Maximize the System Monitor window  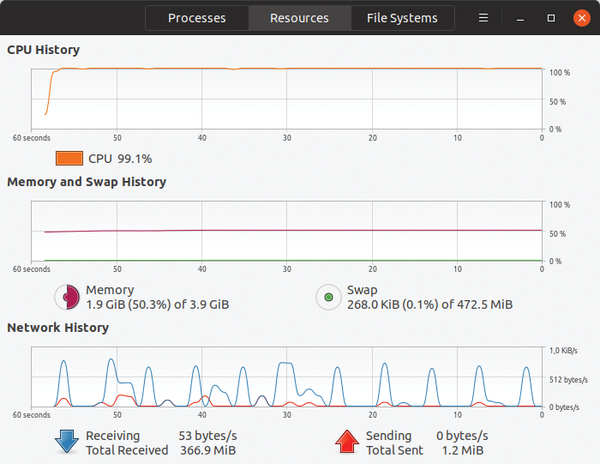pyautogui.click(x=551, y=18)
